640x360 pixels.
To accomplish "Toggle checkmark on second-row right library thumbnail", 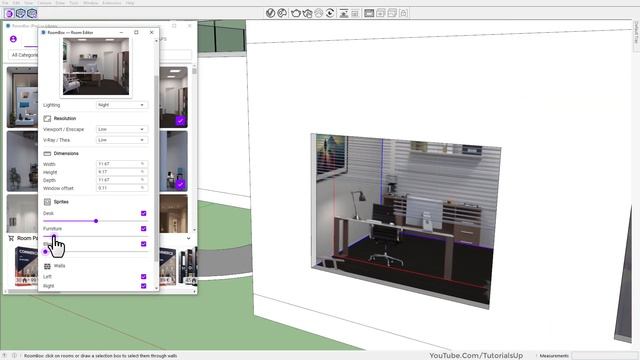I will pos(180,184).
